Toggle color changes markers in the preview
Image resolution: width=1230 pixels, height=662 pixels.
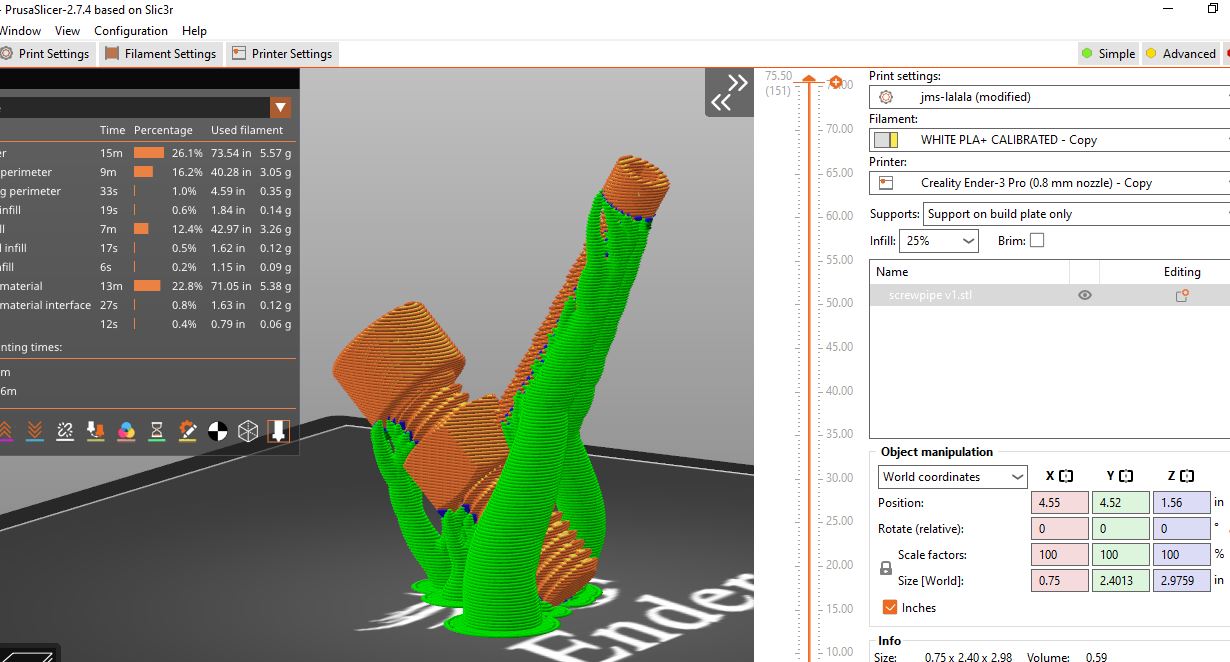coord(124,430)
